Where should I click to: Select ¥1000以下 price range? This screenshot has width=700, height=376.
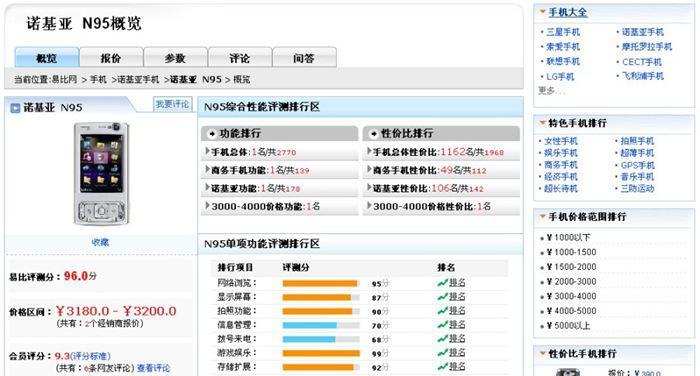click(x=568, y=238)
